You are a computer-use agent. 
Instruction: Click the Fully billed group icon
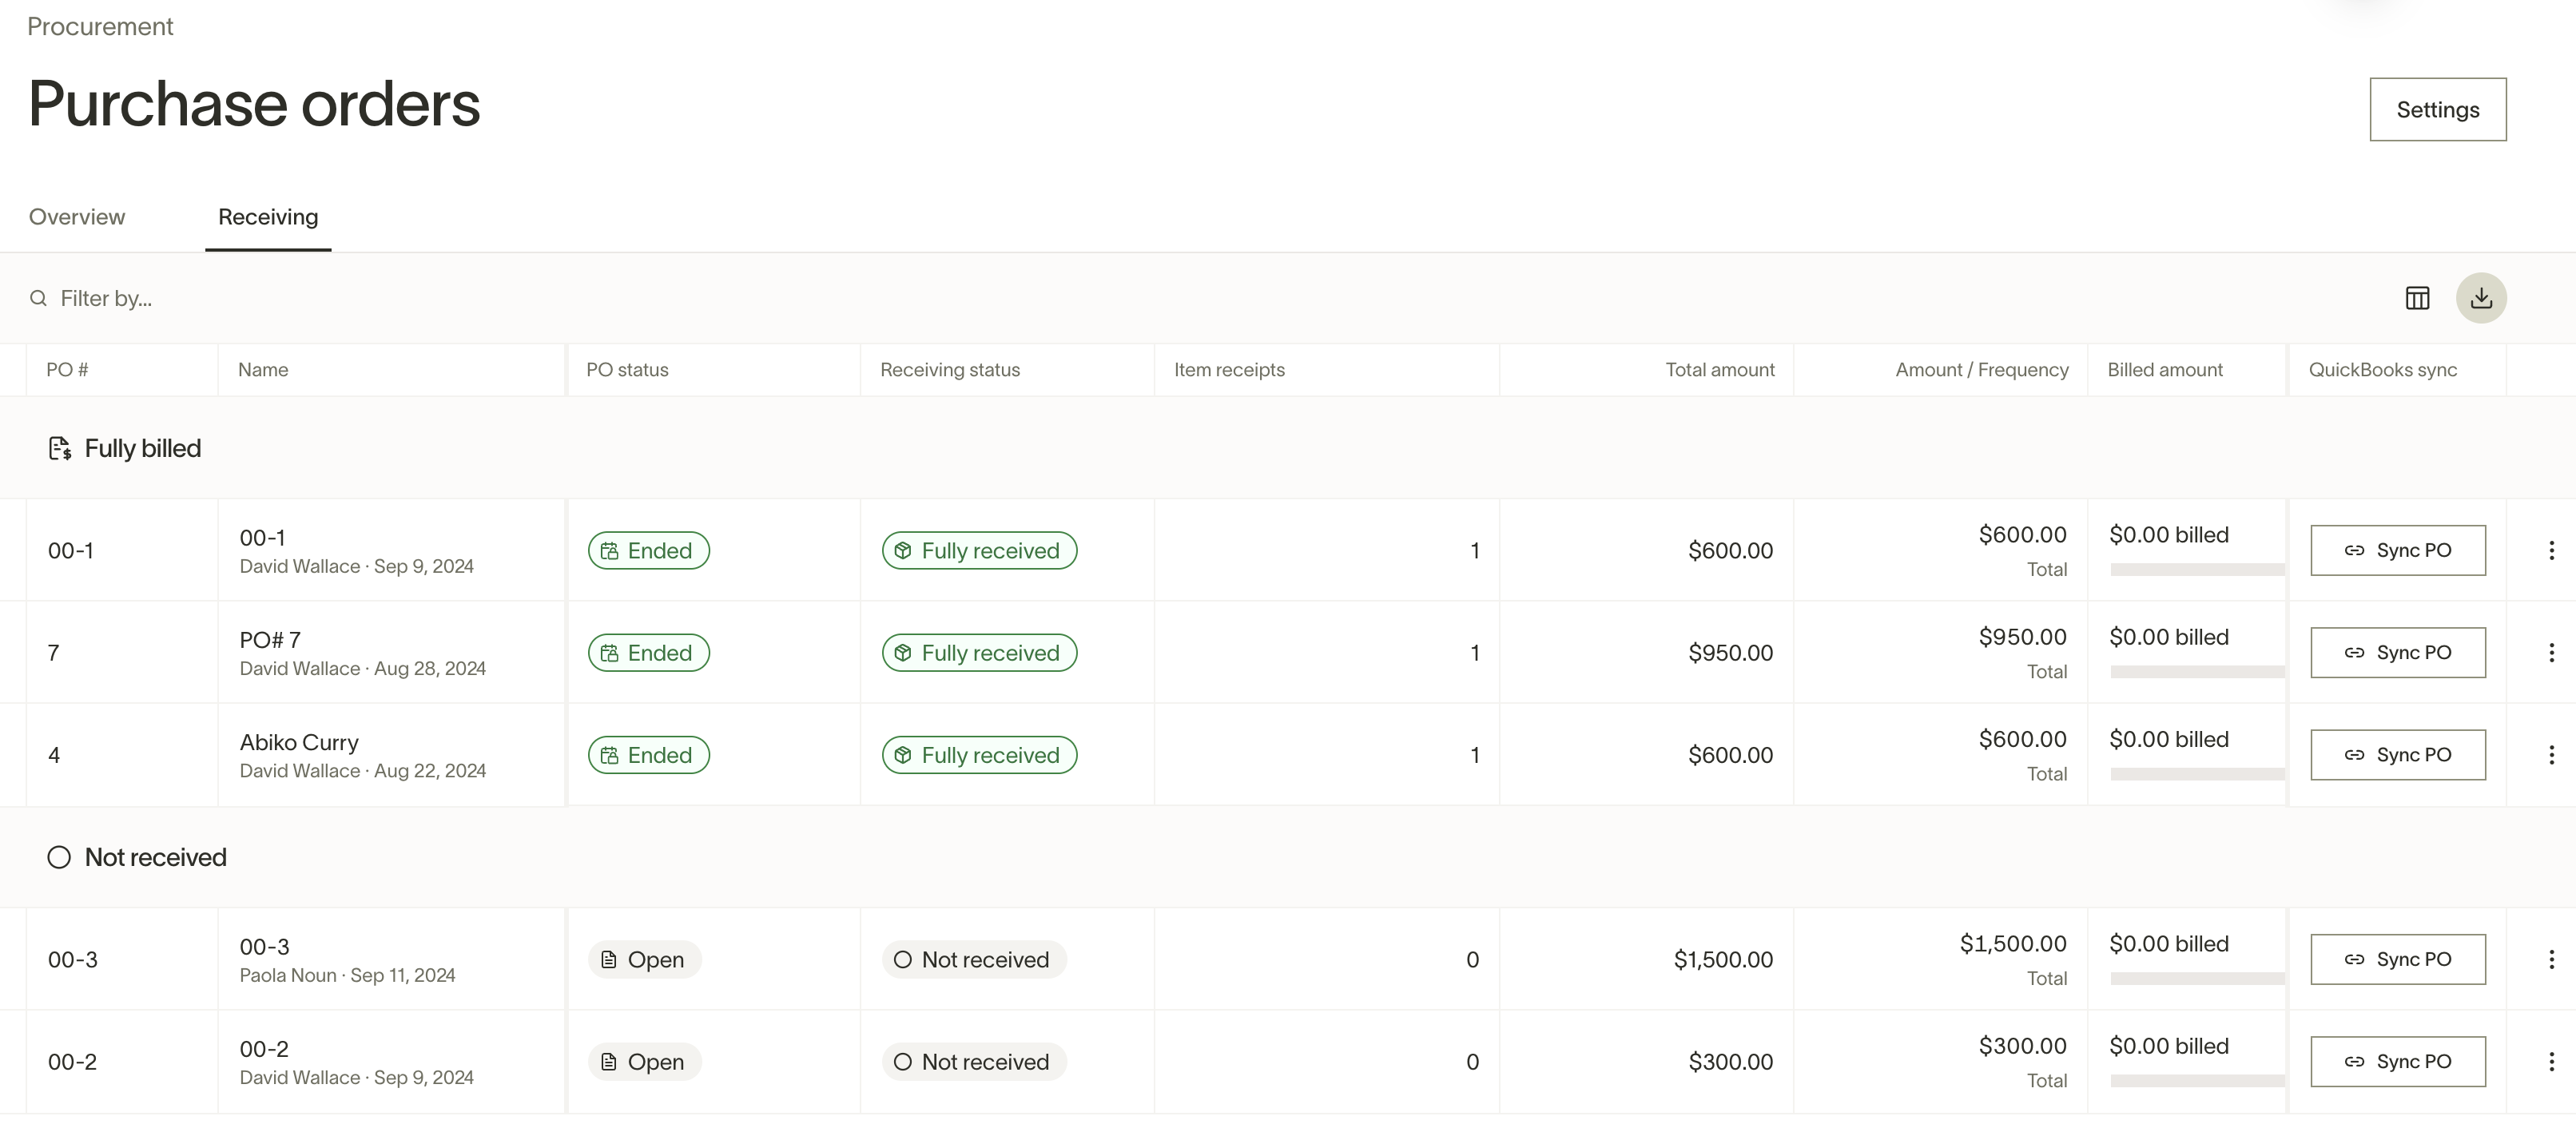(x=60, y=448)
